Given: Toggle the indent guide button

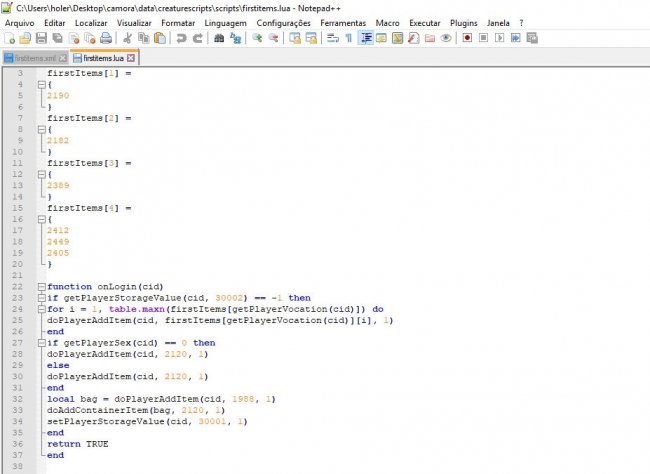Looking at the screenshot, I should tap(365, 39).
